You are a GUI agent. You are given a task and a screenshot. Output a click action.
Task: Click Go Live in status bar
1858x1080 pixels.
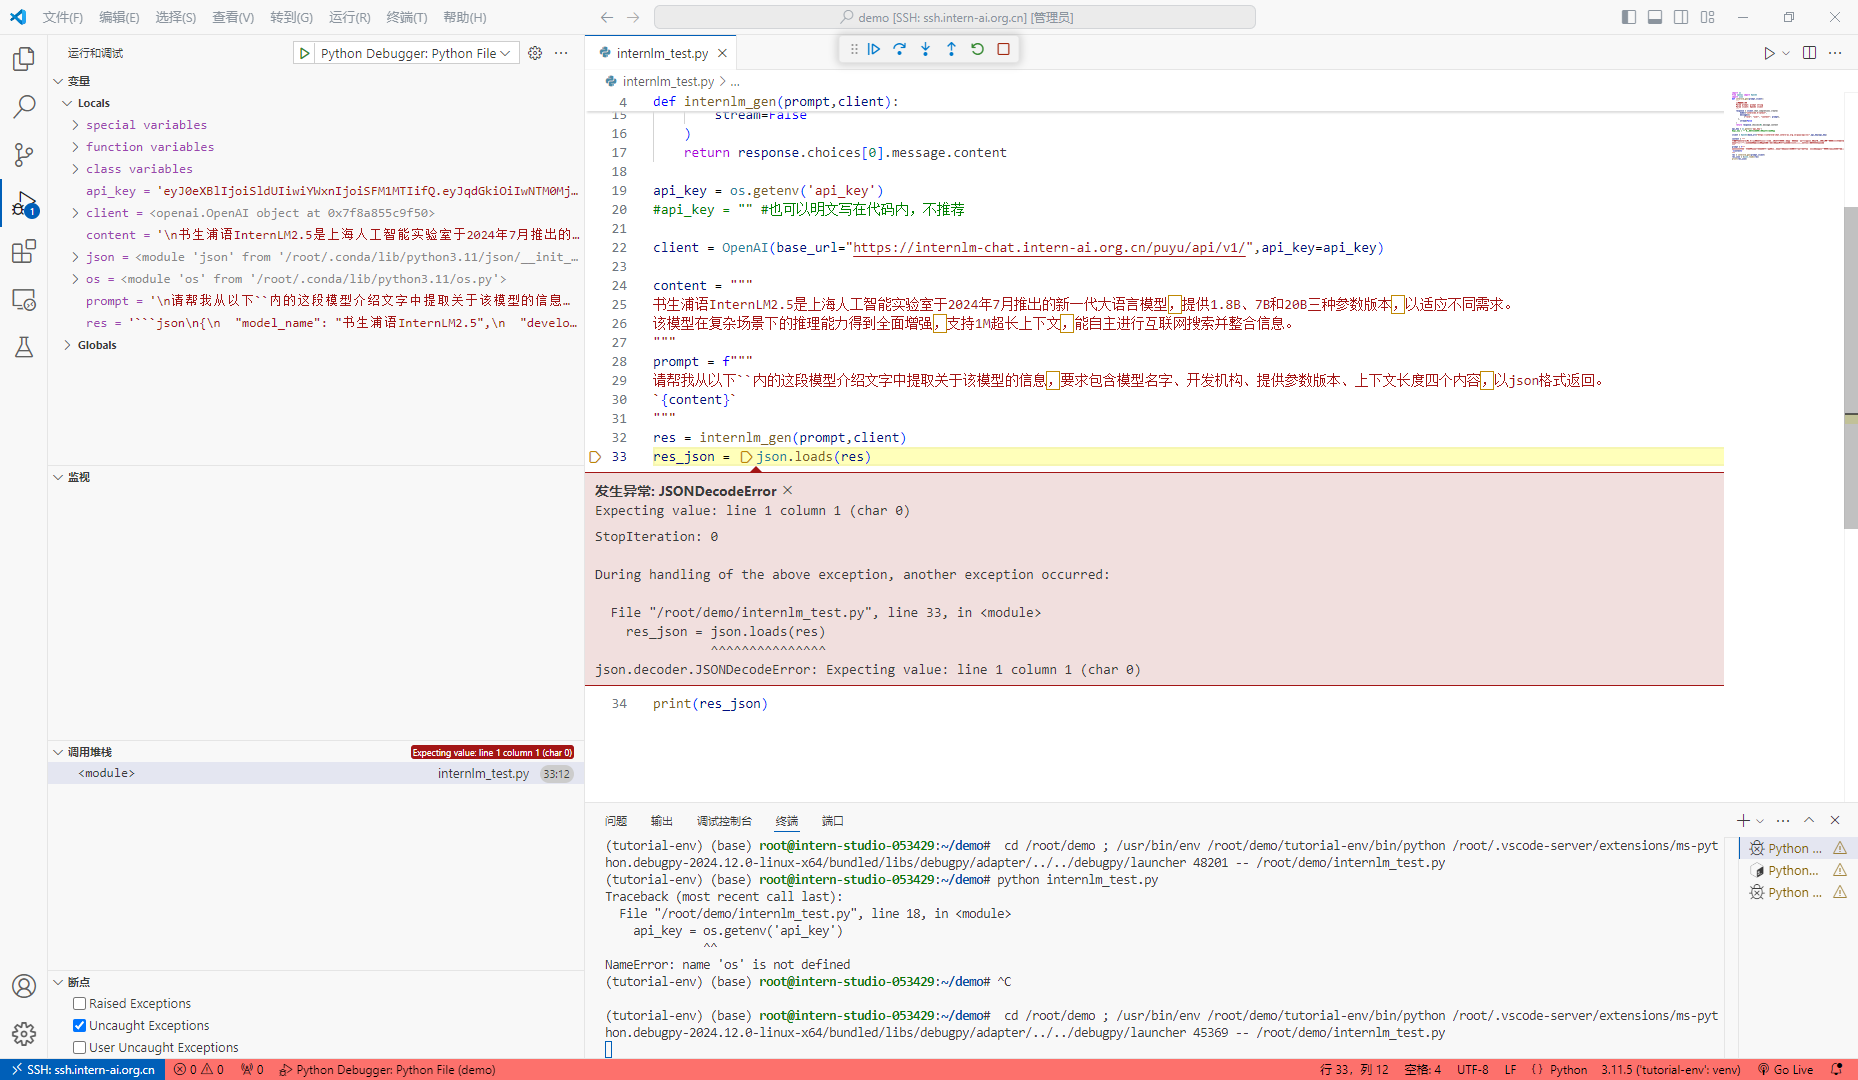pos(1786,1070)
